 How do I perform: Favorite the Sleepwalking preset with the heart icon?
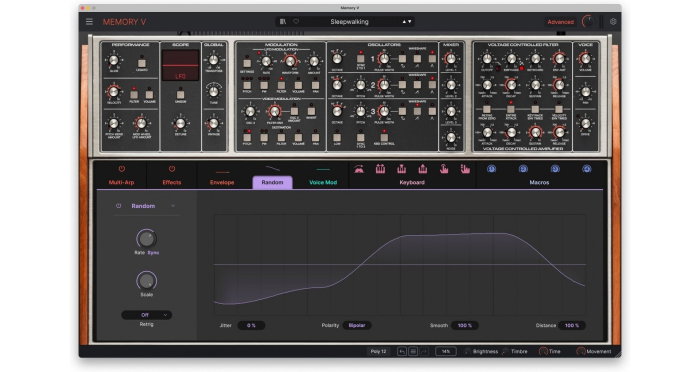point(296,21)
